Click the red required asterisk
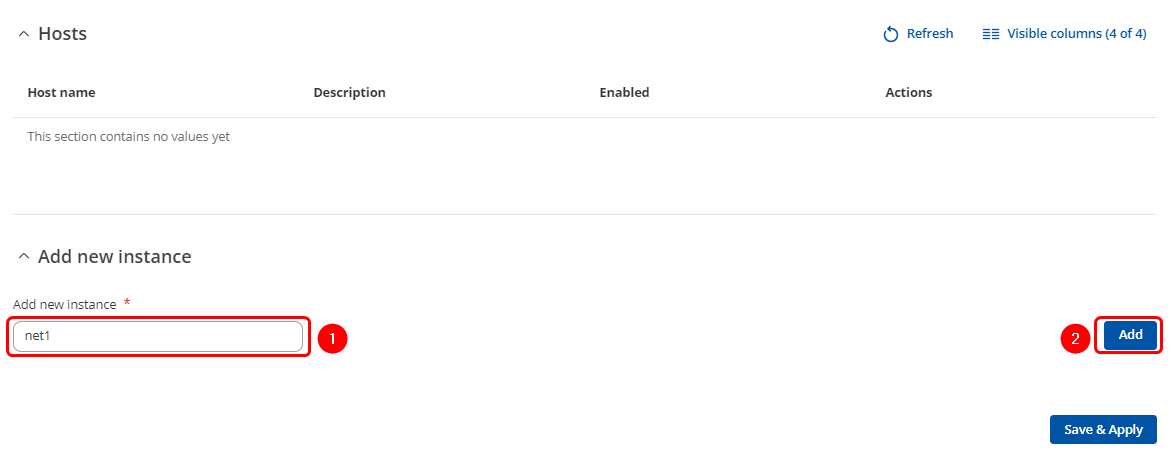 point(127,302)
